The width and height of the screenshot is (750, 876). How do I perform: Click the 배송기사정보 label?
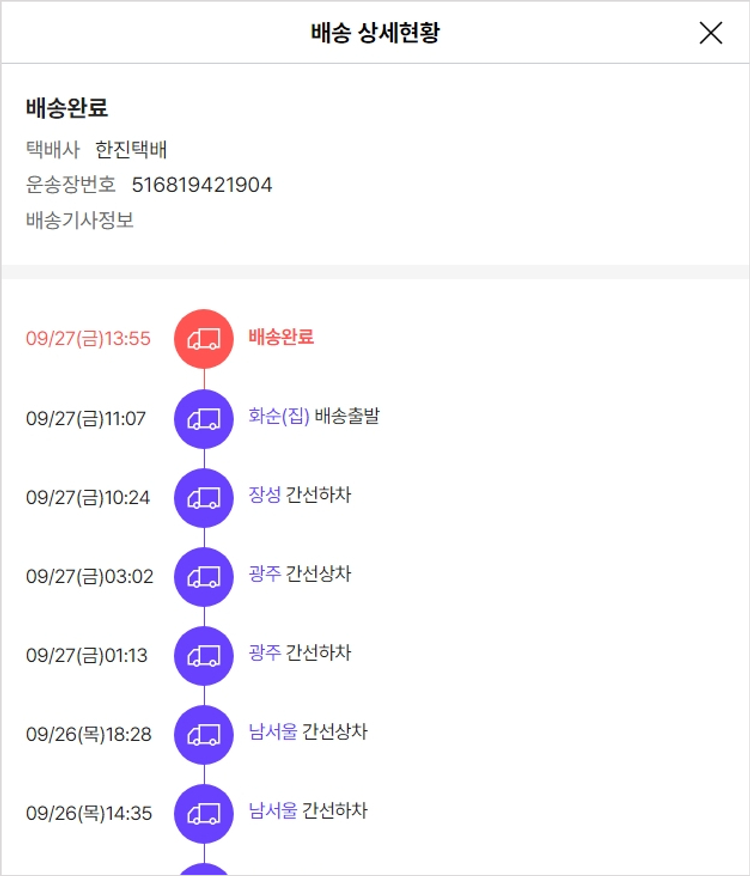coord(80,220)
